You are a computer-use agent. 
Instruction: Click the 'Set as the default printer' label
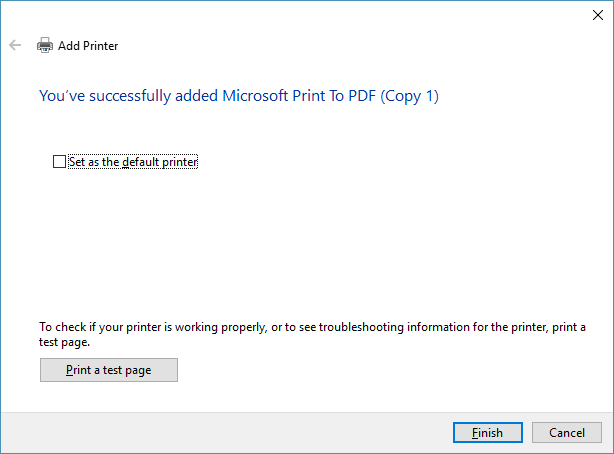pyautogui.click(x=133, y=161)
